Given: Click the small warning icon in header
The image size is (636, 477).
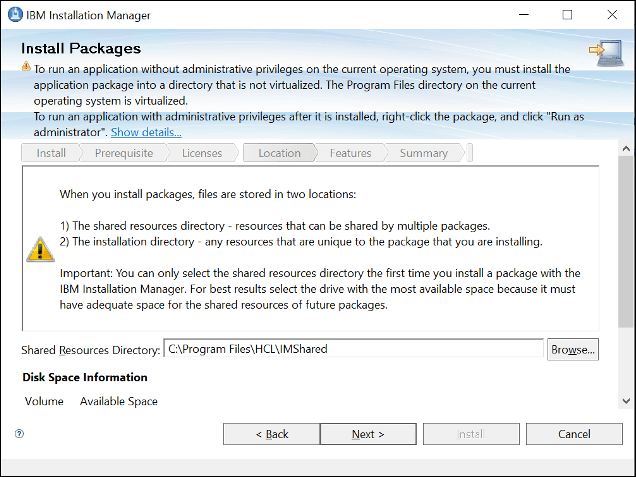Looking at the screenshot, I should point(26,66).
